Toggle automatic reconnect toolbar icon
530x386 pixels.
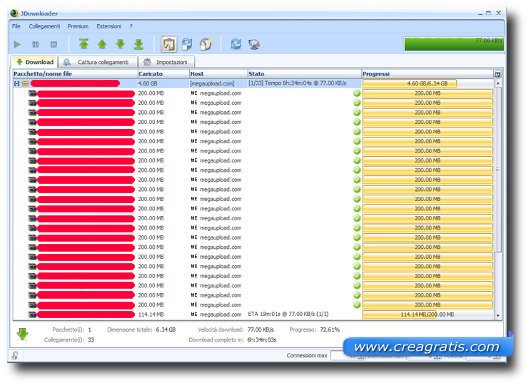click(x=187, y=44)
